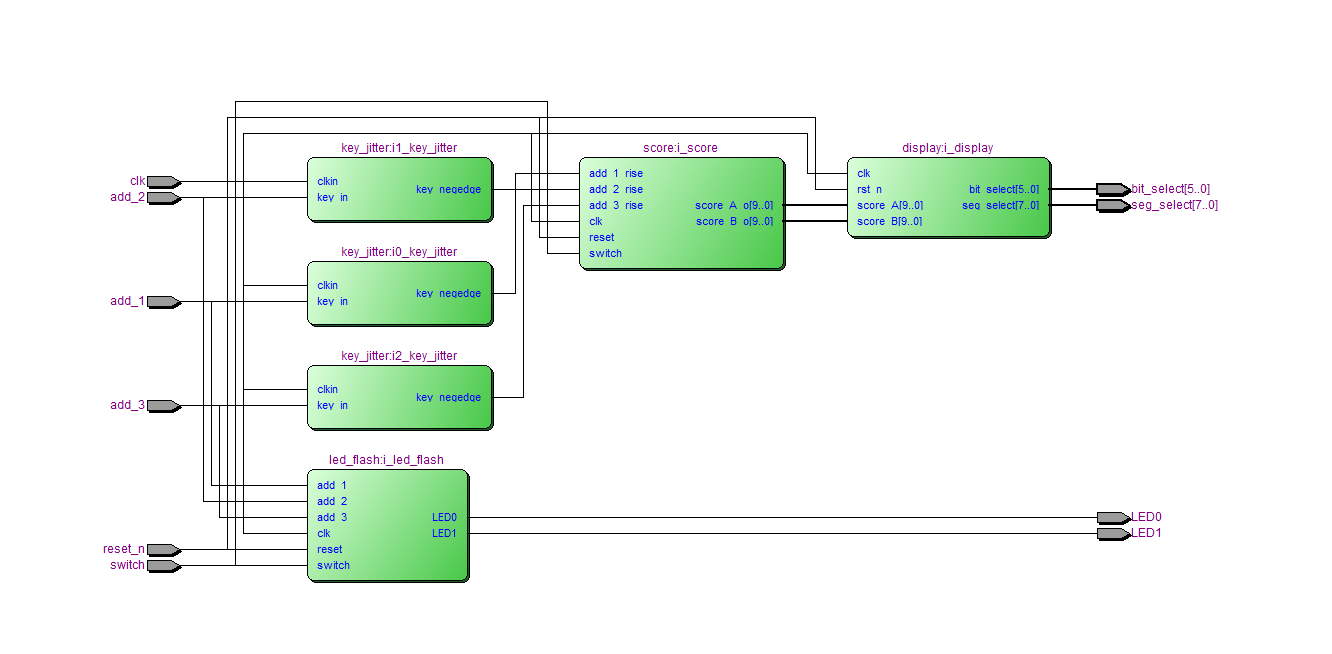1332x654 pixels.
Task: Select add_3_rise port on score block
Action: [616, 206]
